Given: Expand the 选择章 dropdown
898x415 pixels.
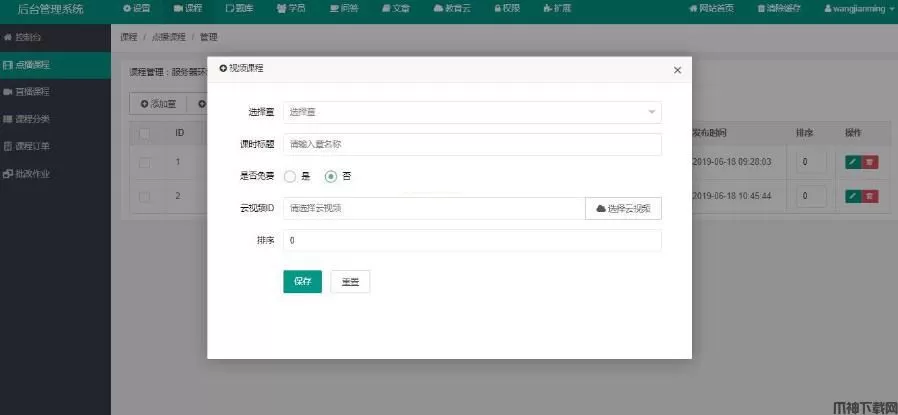Looking at the screenshot, I should (x=472, y=112).
